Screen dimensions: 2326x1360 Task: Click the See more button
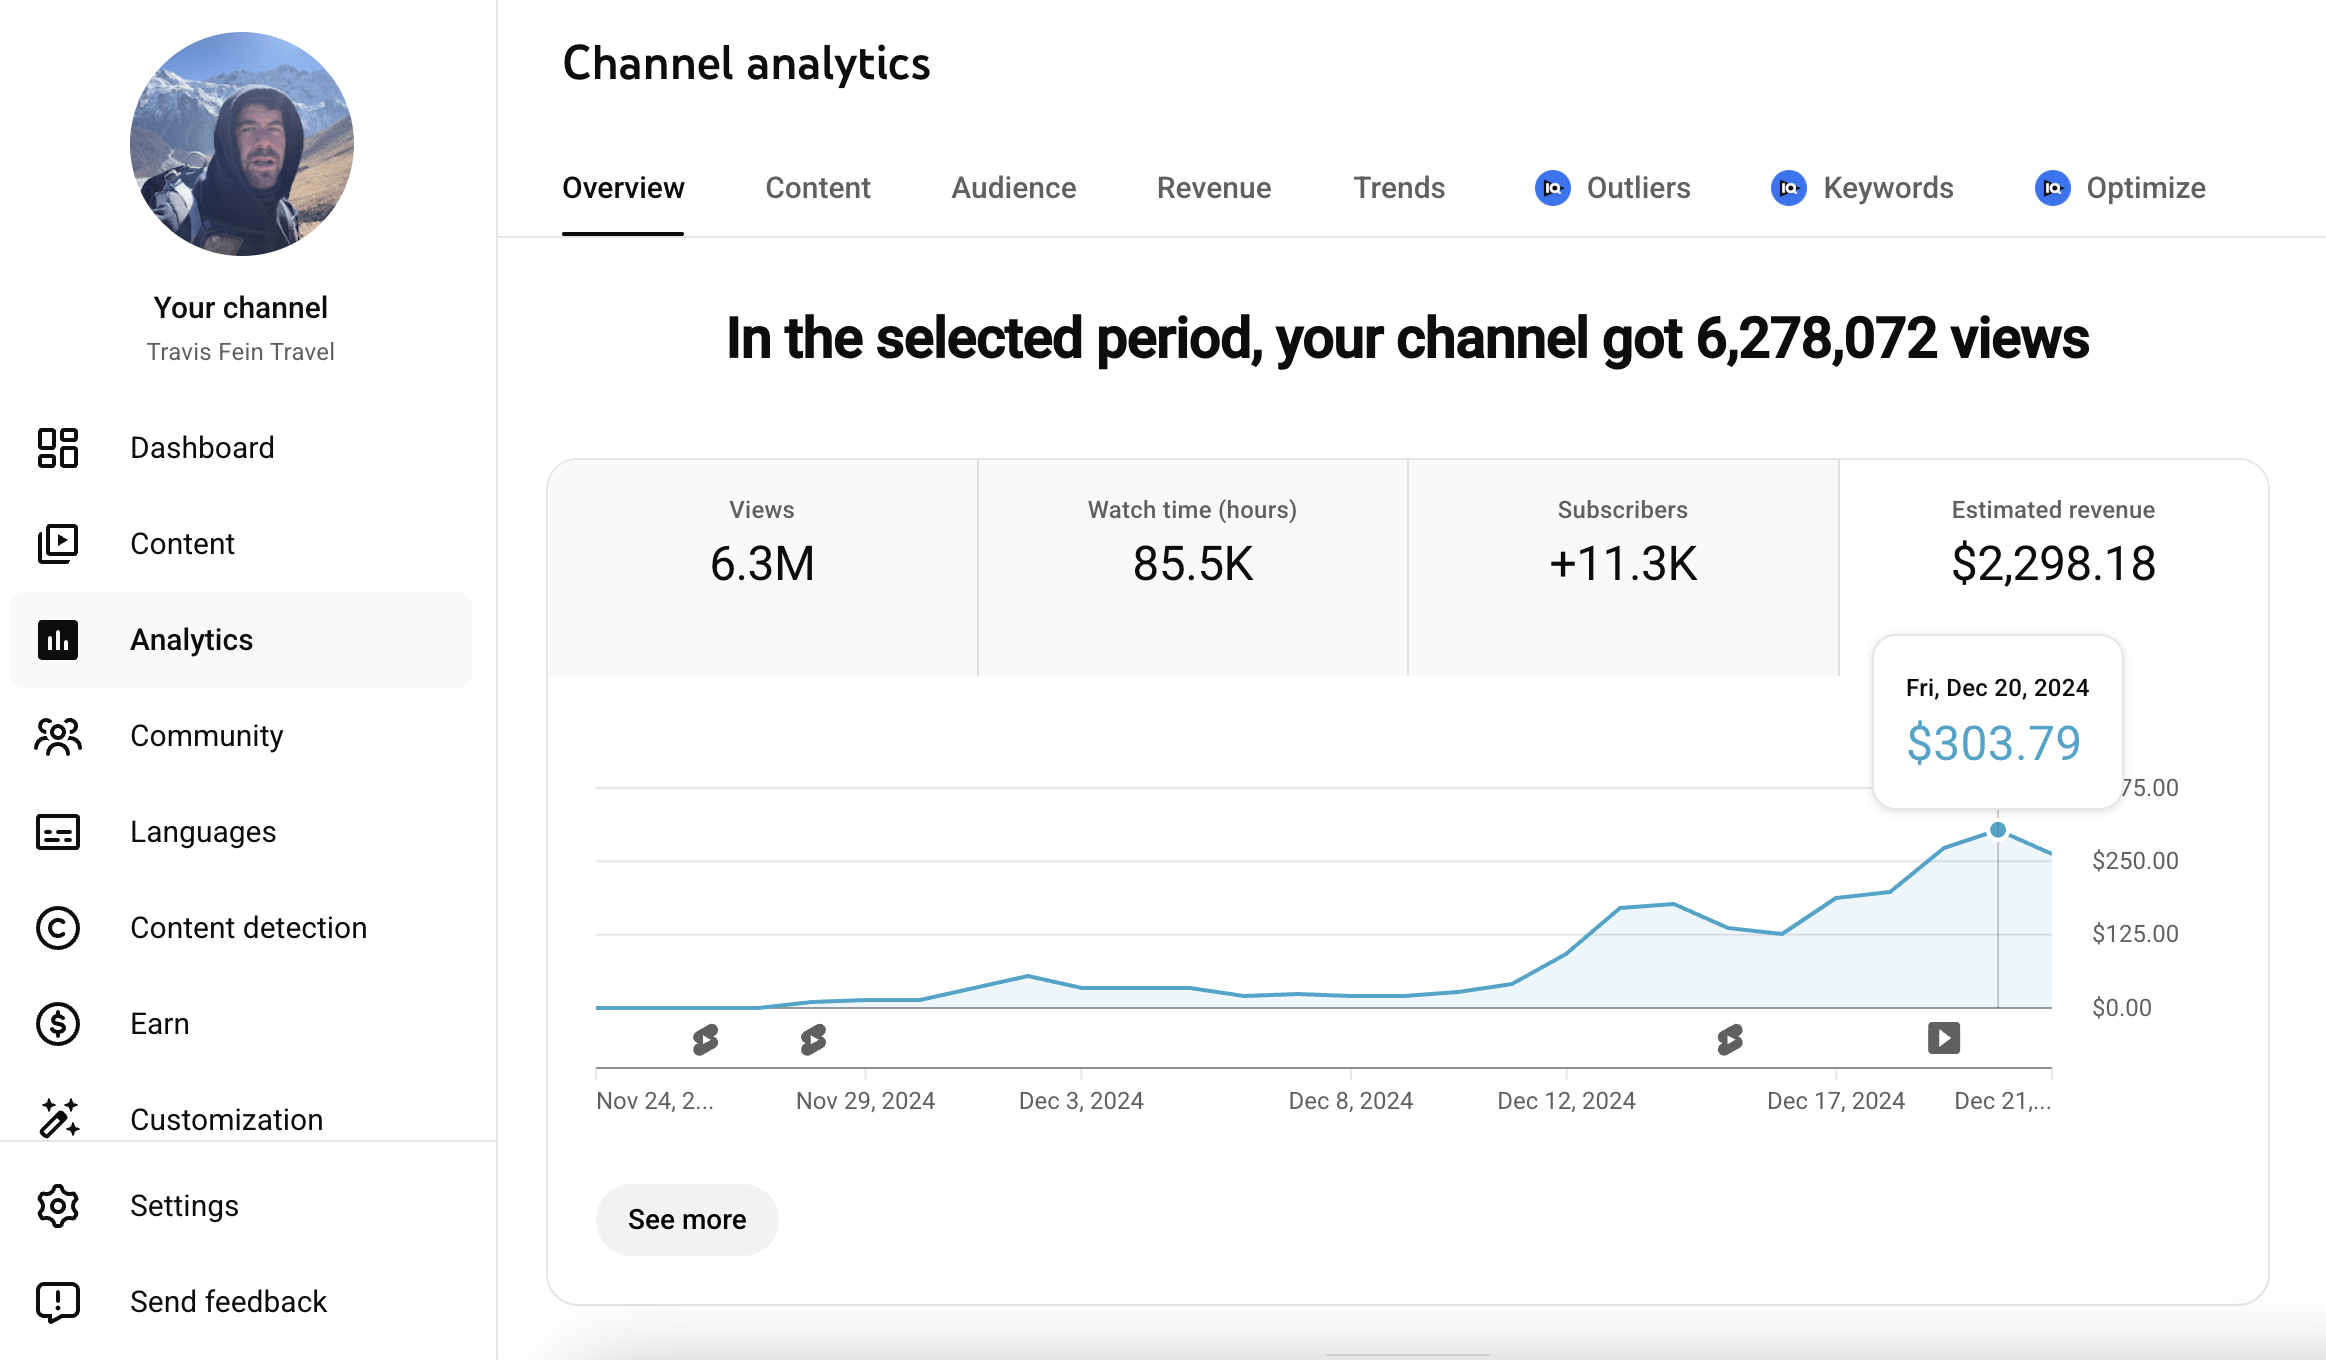687,1220
